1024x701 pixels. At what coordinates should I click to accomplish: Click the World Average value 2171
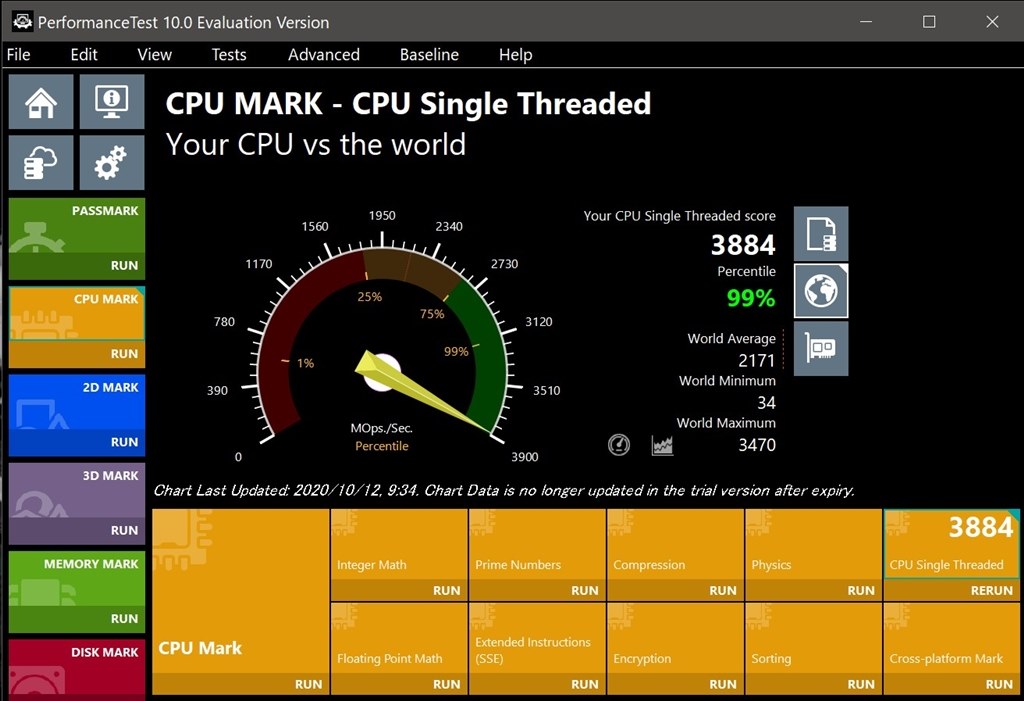[756, 361]
